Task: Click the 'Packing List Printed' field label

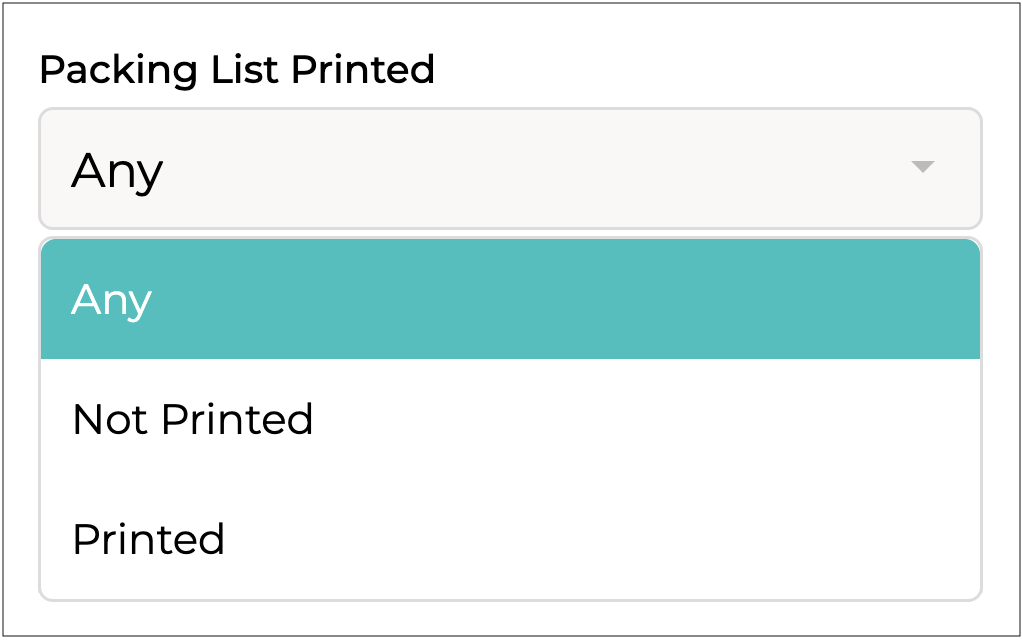Action: pyautogui.click(x=237, y=70)
